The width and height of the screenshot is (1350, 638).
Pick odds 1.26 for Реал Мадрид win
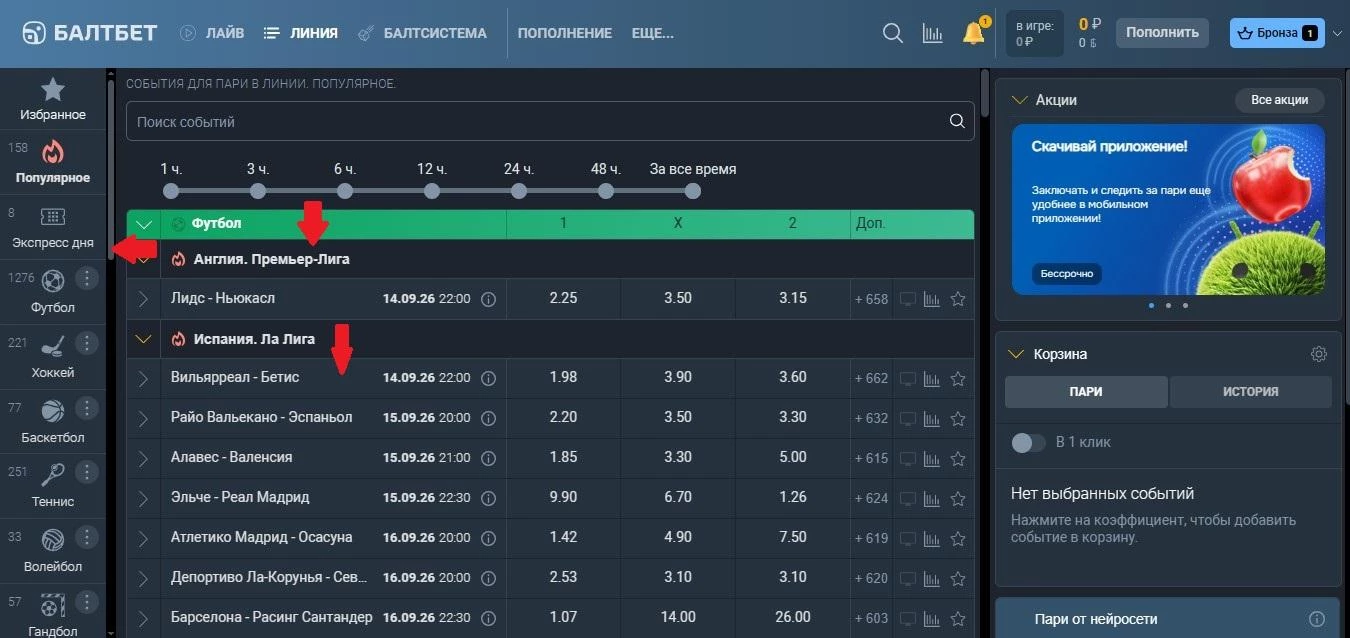tap(792, 497)
